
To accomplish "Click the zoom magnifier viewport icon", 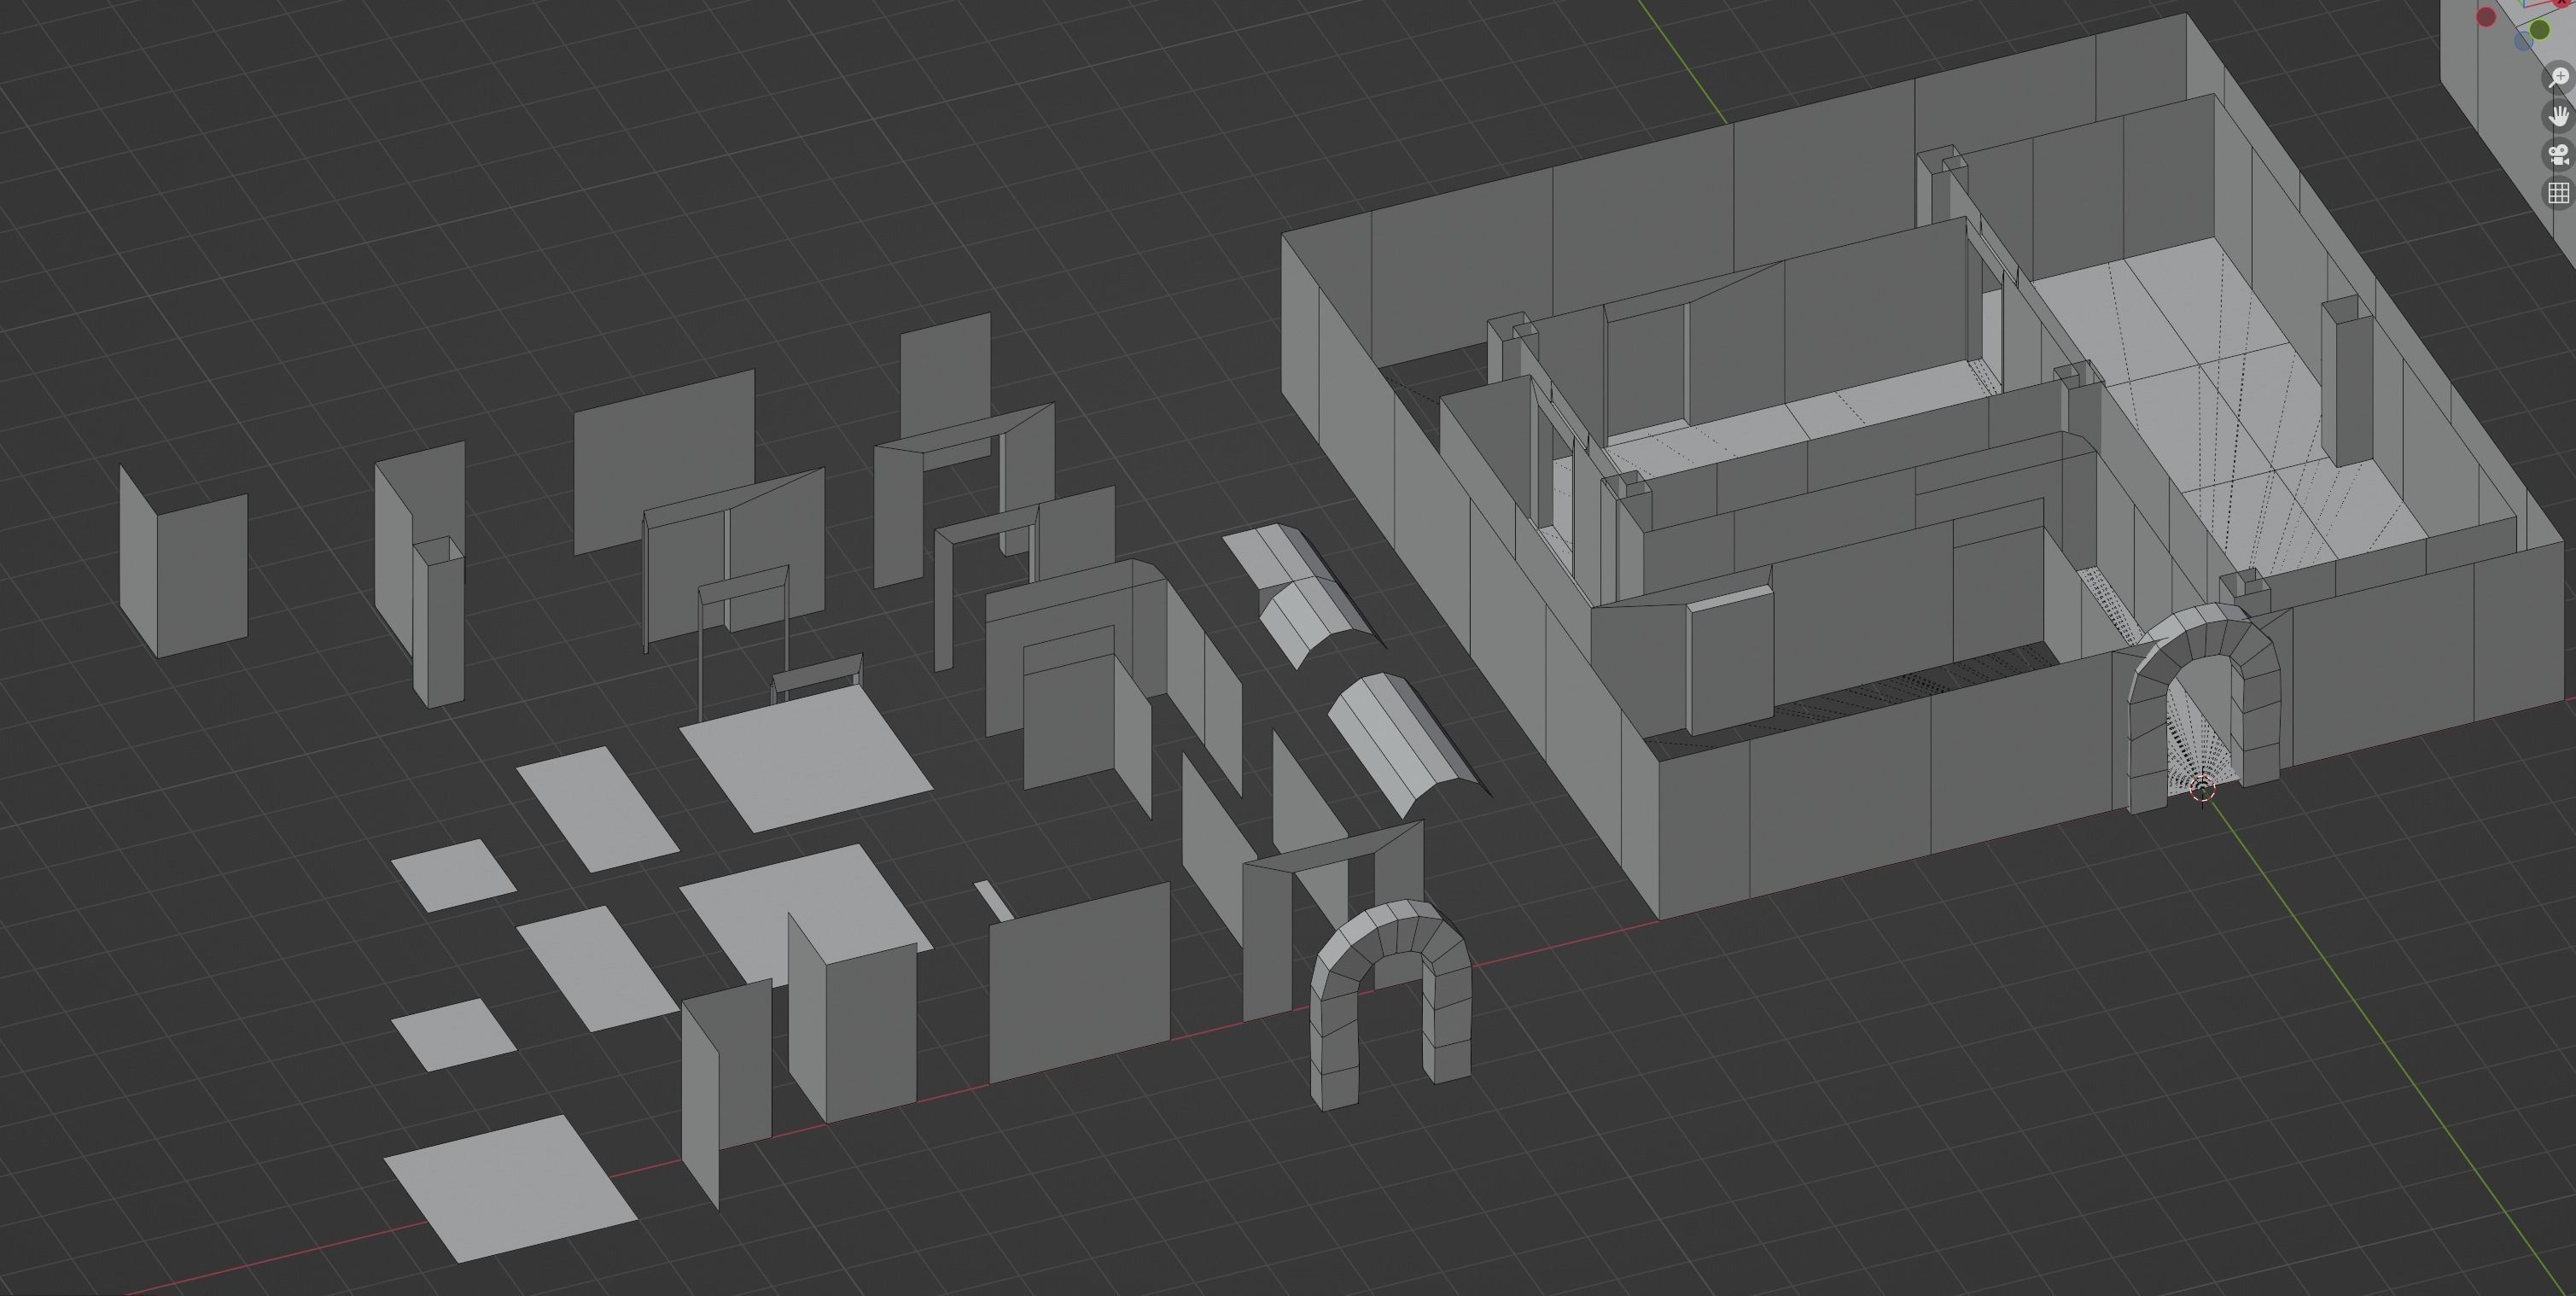I will [x=2560, y=77].
